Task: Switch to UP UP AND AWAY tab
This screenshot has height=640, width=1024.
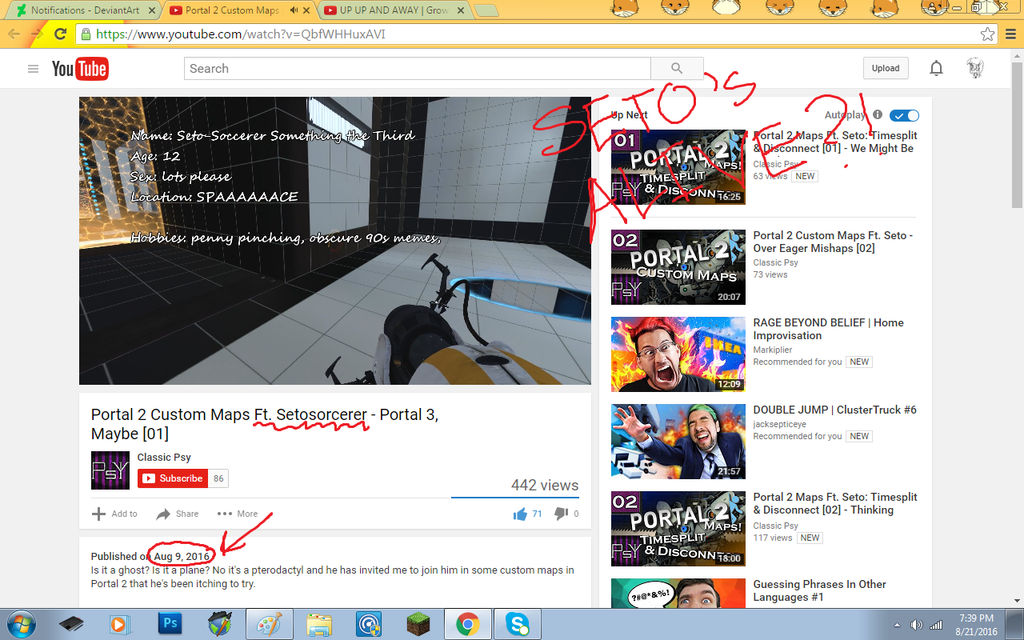Action: click(394, 10)
